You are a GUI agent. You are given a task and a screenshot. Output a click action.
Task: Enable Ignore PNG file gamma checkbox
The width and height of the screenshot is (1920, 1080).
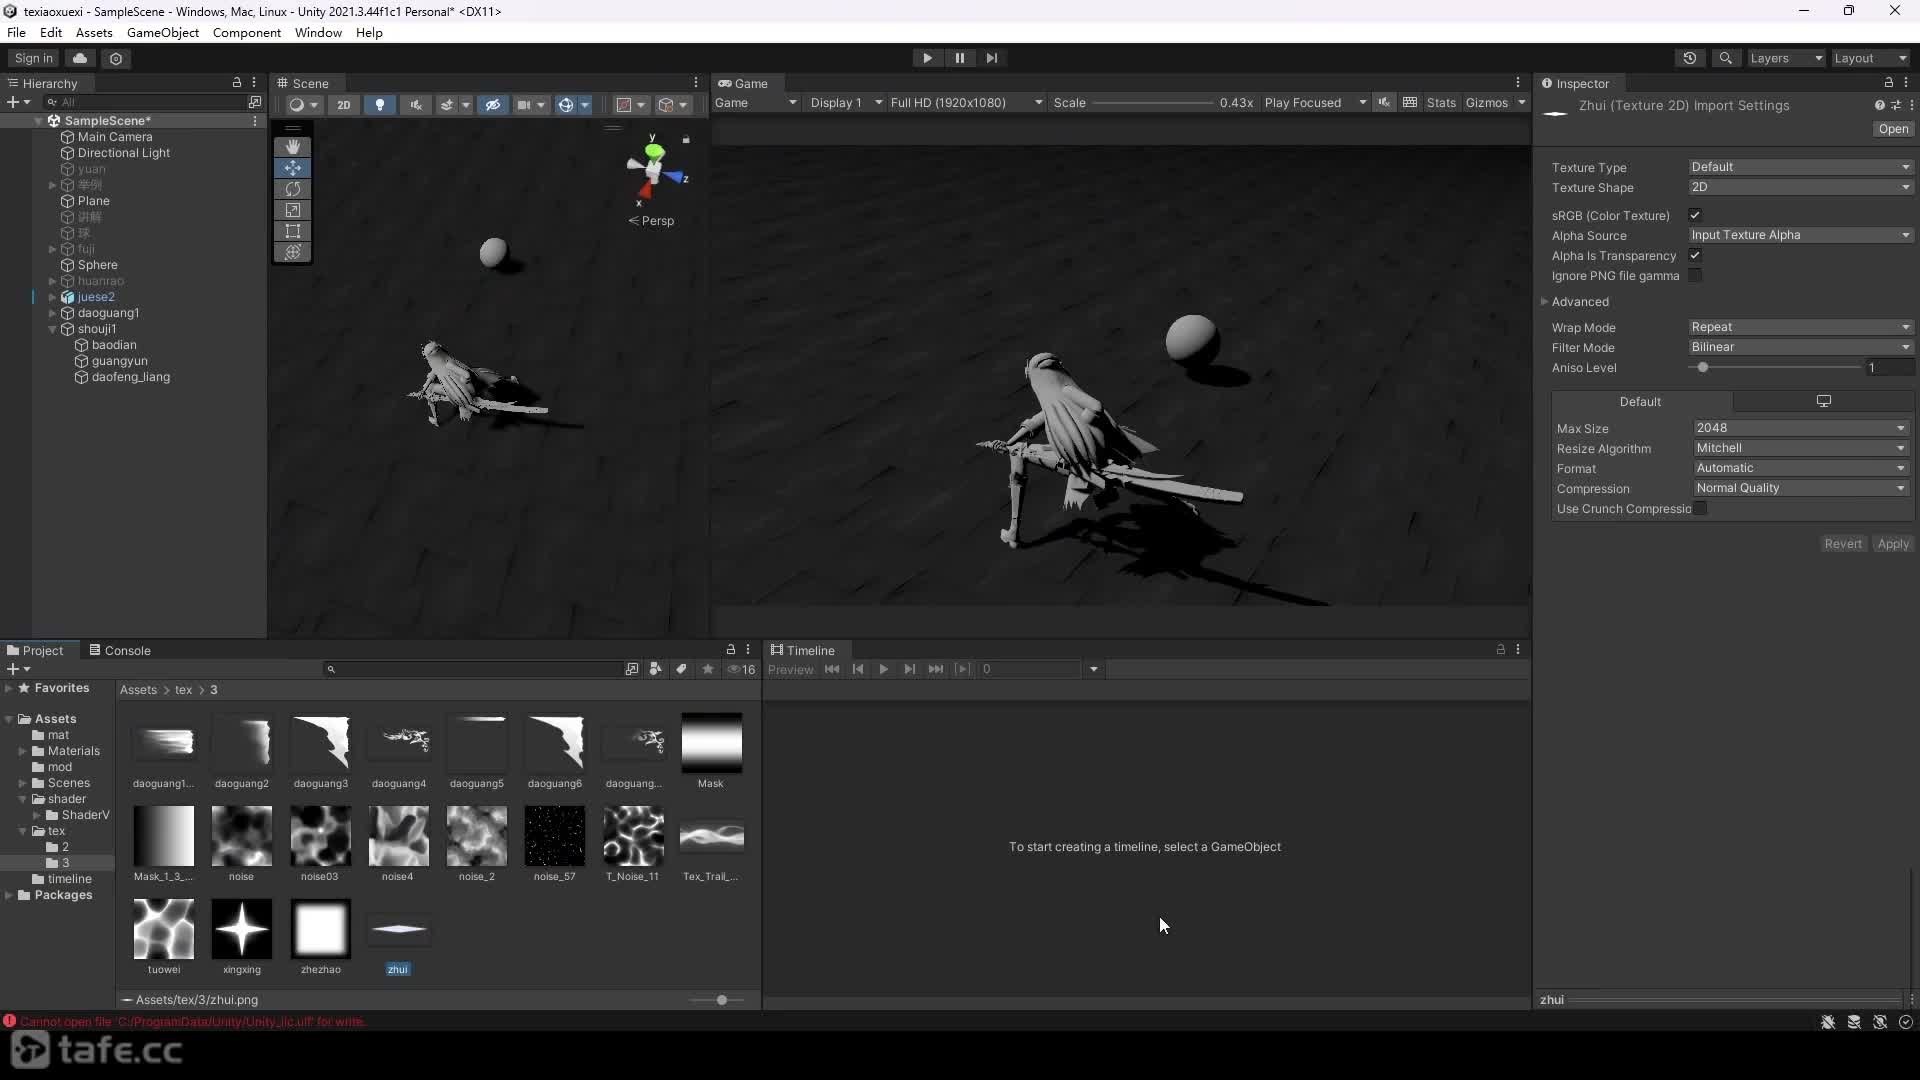click(1695, 275)
